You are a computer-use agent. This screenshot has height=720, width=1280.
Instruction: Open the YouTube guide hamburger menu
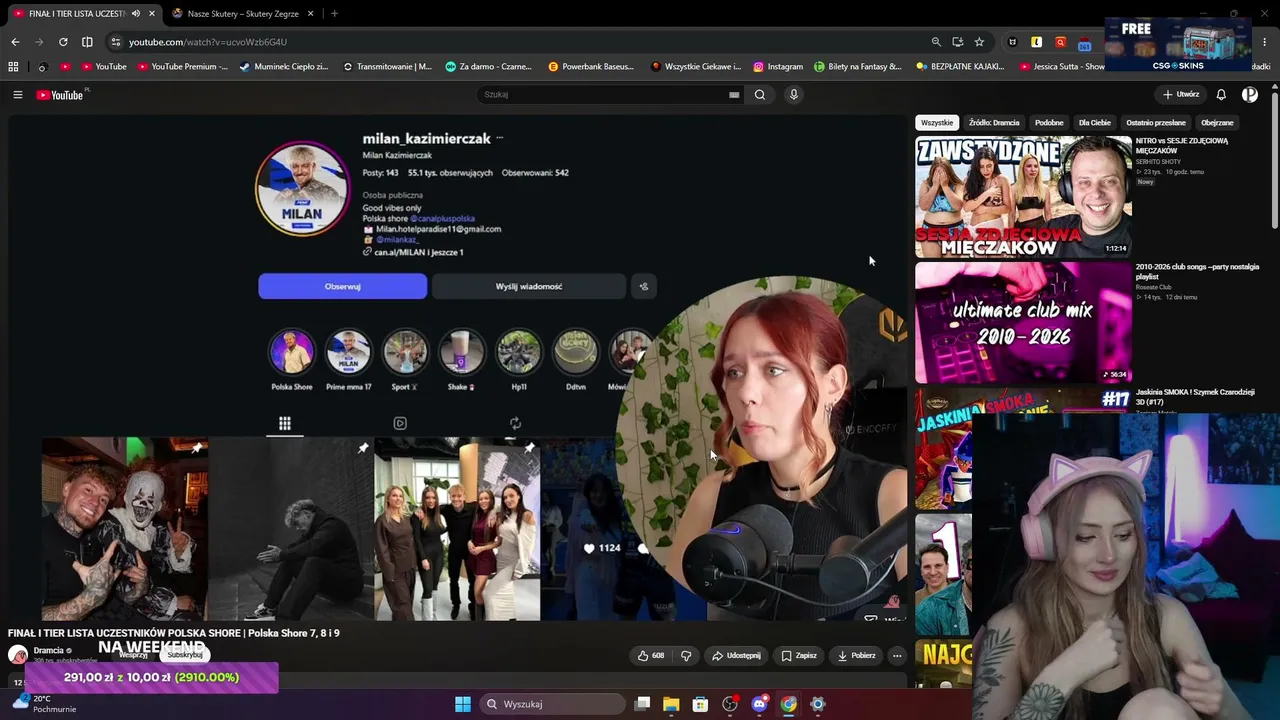18,95
